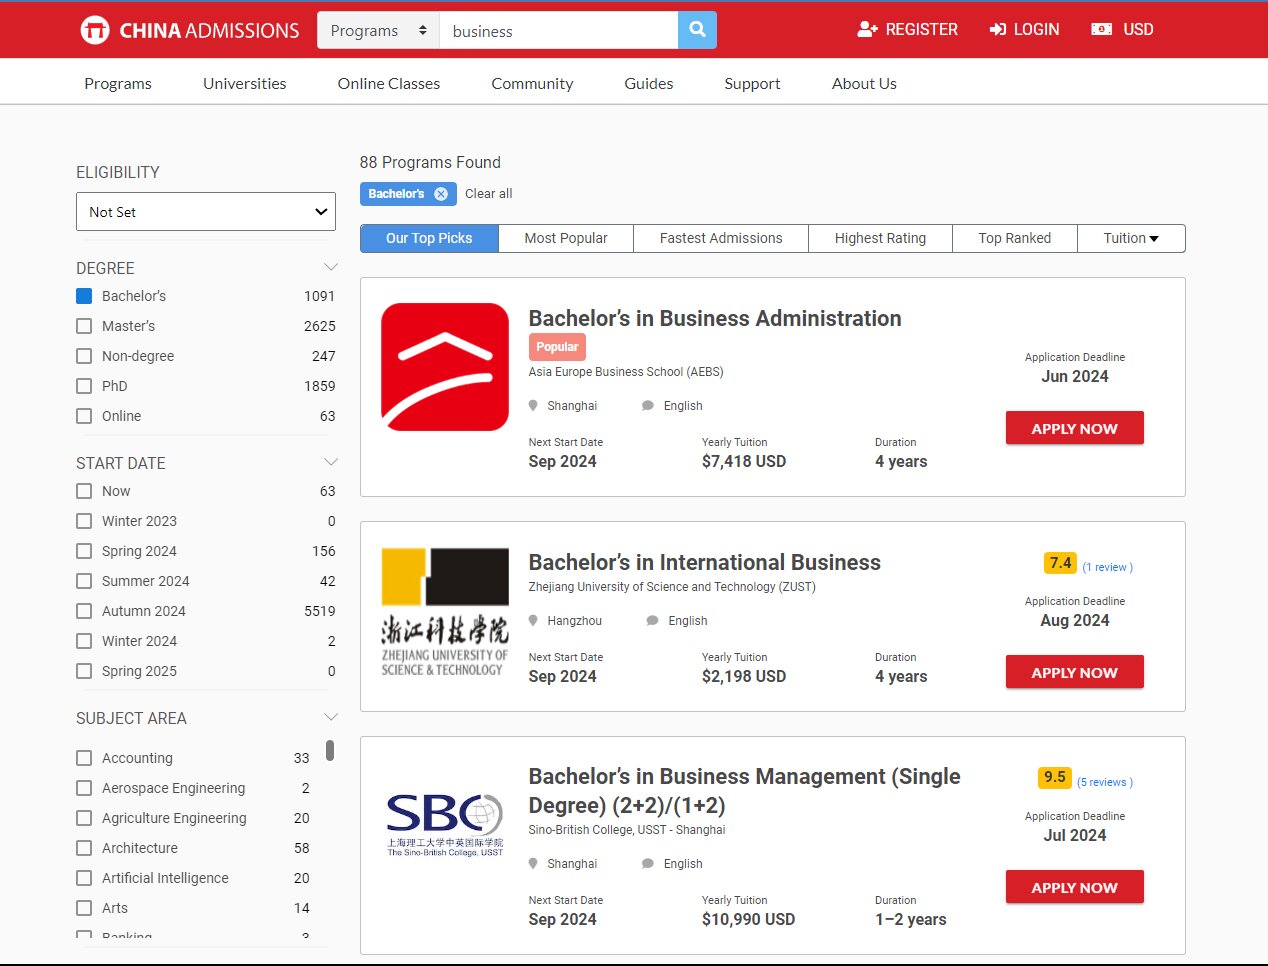Open the Programs search type dropdown
The image size is (1268, 966).
[x=378, y=31]
